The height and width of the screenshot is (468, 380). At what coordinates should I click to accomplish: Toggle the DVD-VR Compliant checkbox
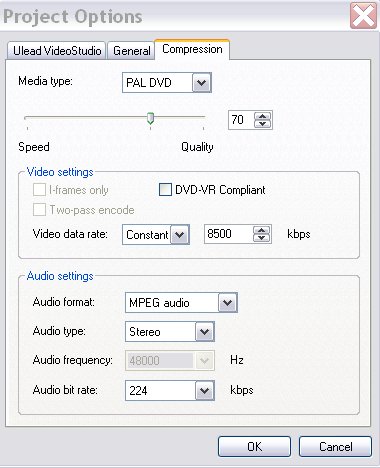165,190
